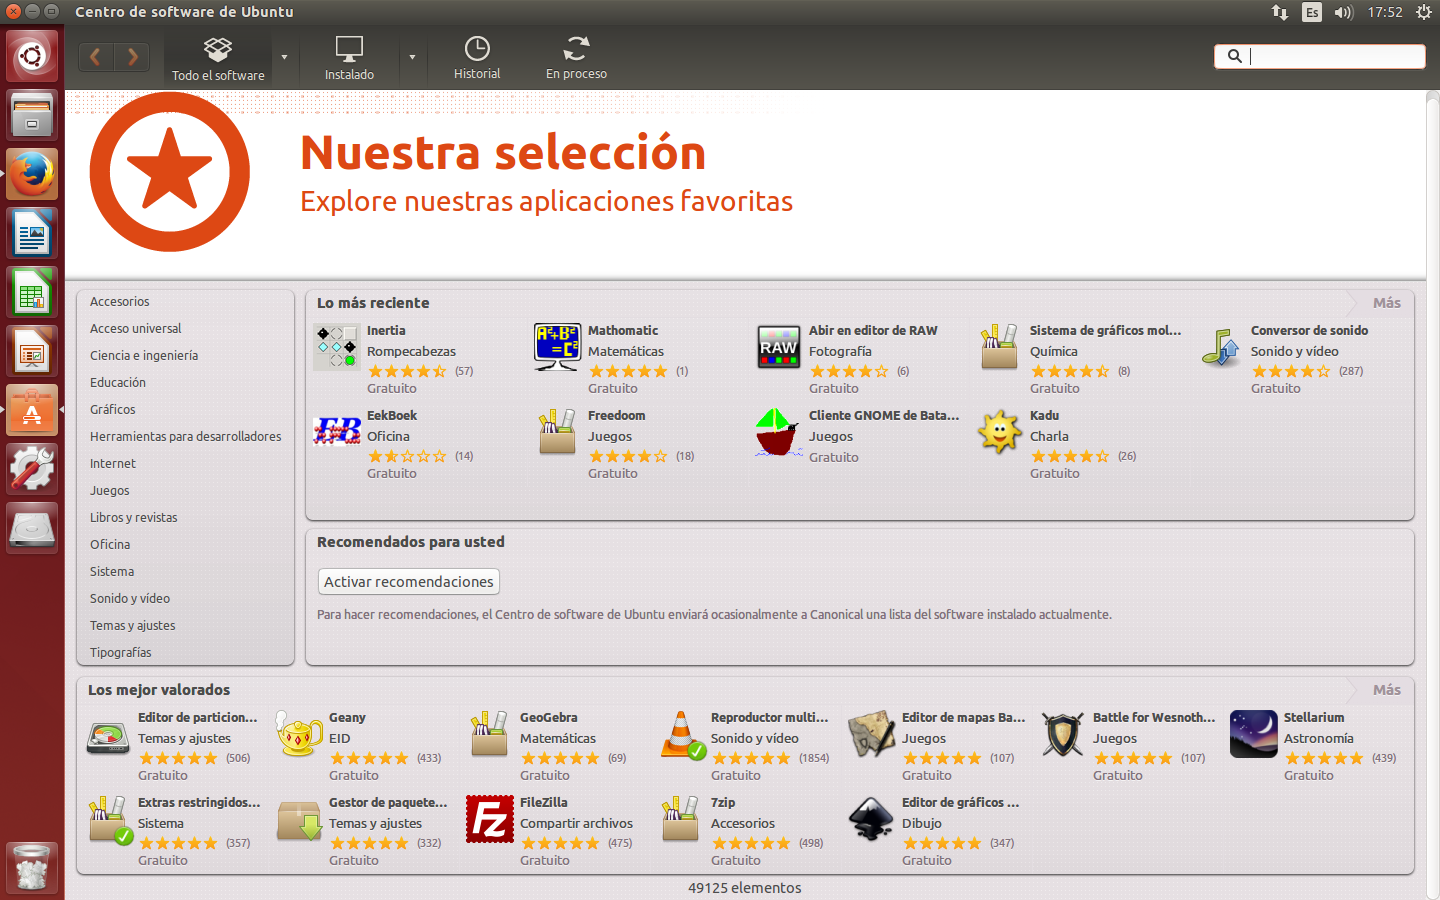Click the Conversor de sonido icon
Image resolution: width=1440 pixels, height=900 pixels.
pyautogui.click(x=1221, y=347)
